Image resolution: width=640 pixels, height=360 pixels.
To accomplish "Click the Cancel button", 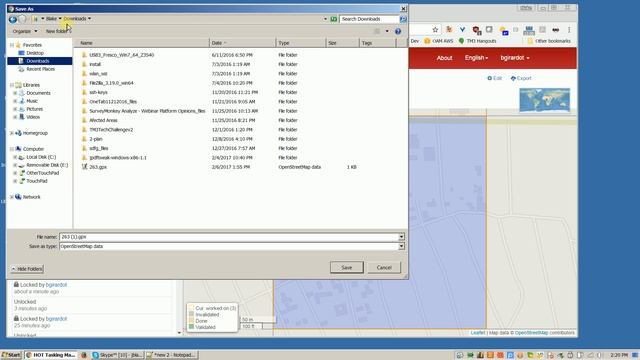I will 384,268.
